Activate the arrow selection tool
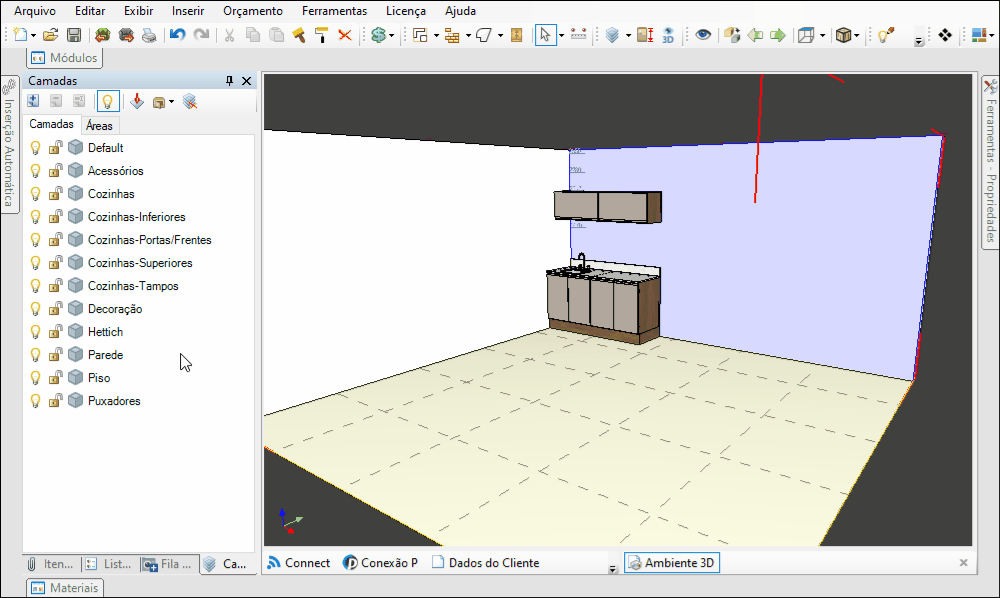Viewport: 1000px width, 598px height. (x=545, y=34)
